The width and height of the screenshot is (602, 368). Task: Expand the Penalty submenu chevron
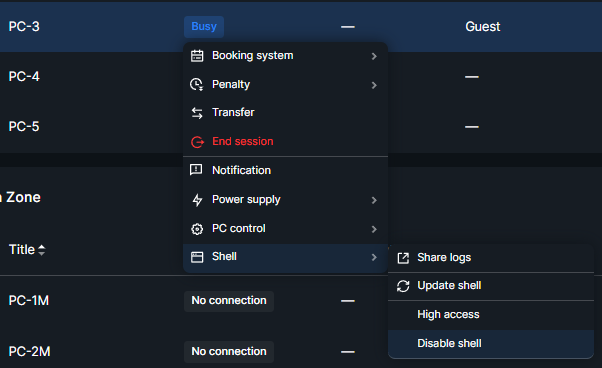tap(374, 85)
